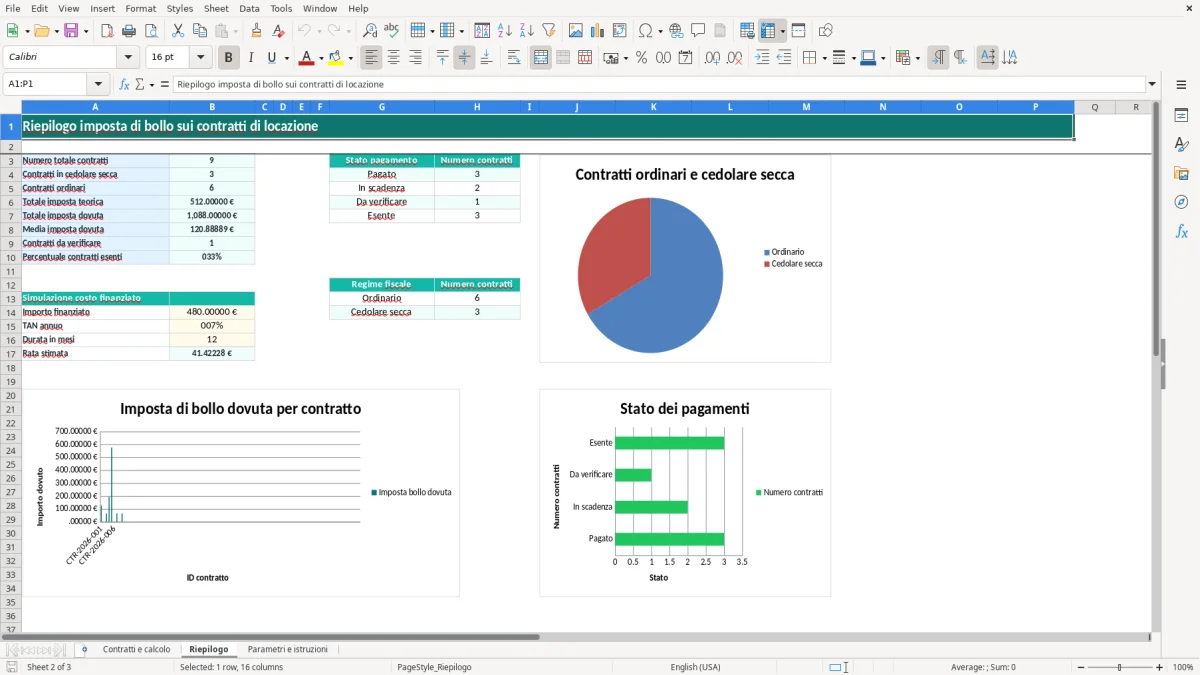Switch to the Parametri e istruzioni sheet tab

[x=288, y=649]
